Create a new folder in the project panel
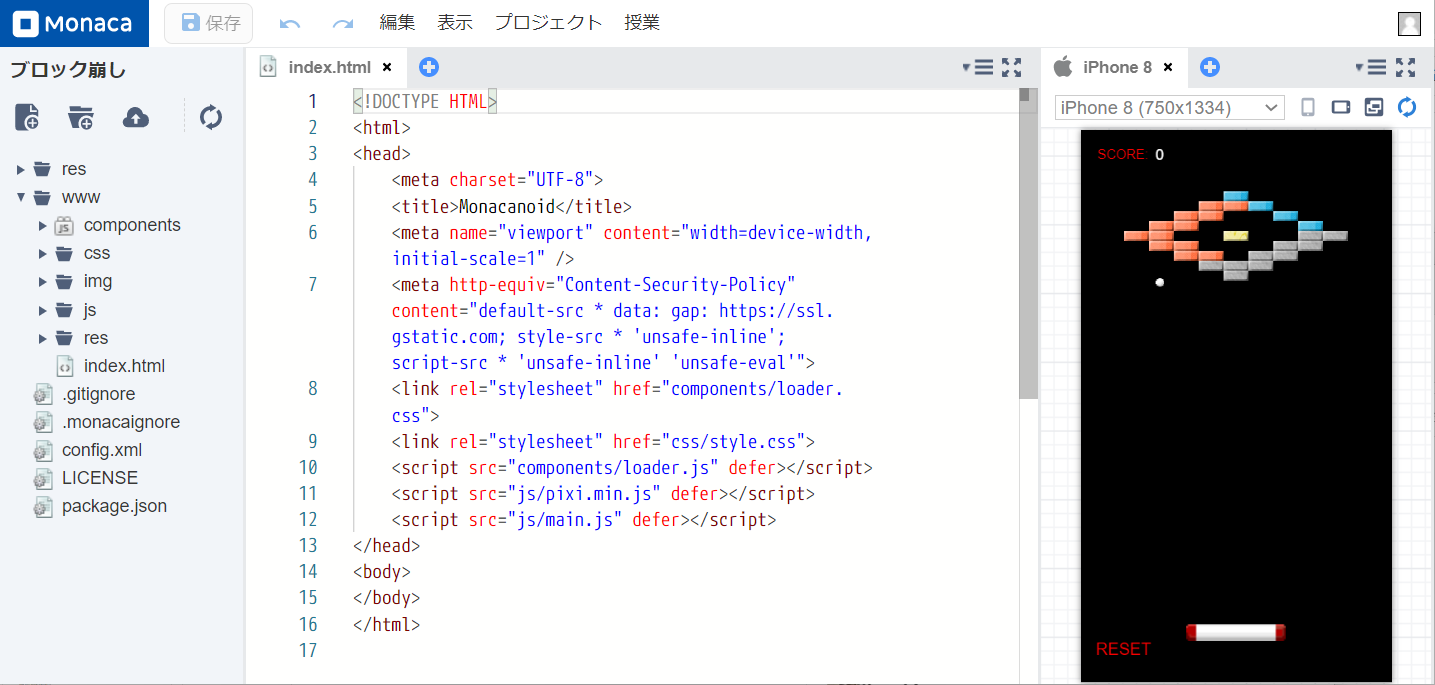 [80, 117]
